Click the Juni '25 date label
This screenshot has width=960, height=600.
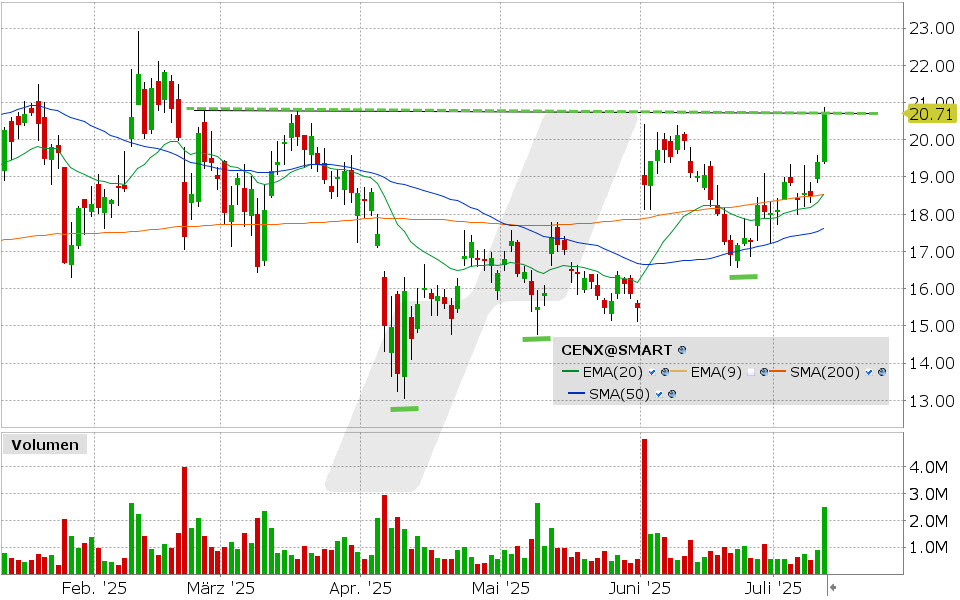640,588
